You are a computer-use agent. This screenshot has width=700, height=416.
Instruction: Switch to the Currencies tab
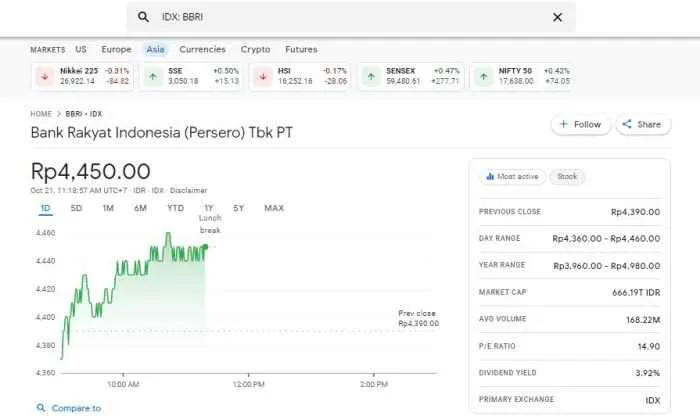[202, 49]
